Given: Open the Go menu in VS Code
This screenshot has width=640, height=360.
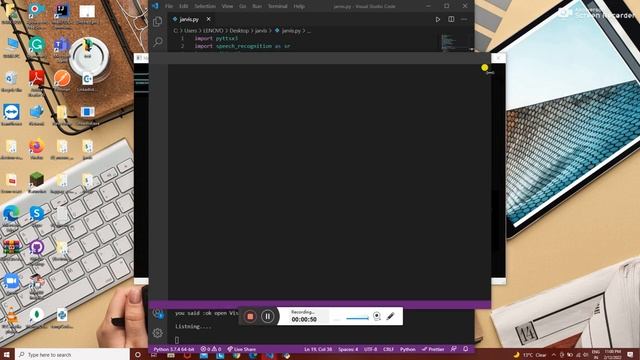Looking at the screenshot, I should [x=243, y=6].
